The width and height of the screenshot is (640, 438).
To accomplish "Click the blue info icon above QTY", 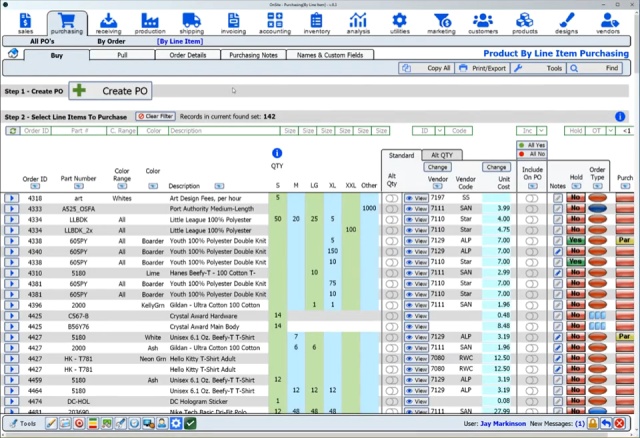I will tap(277, 153).
